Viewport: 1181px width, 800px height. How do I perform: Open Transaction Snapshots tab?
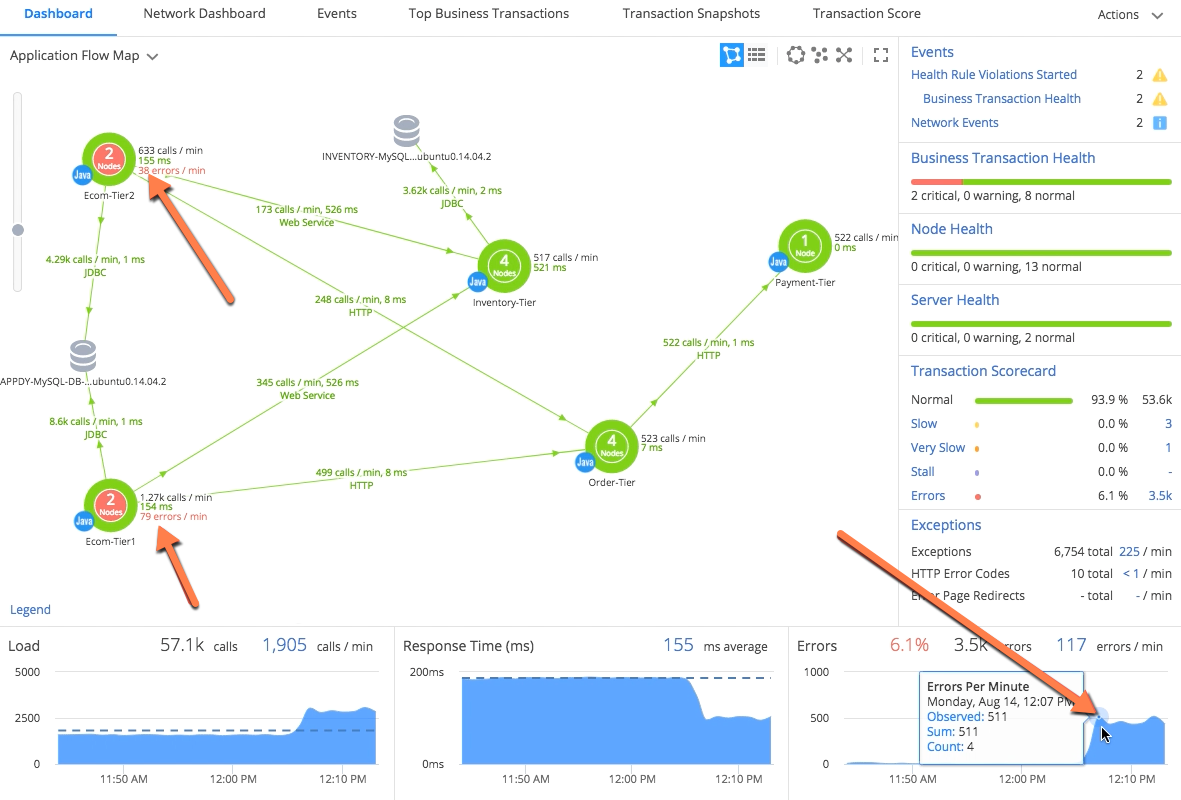691,14
